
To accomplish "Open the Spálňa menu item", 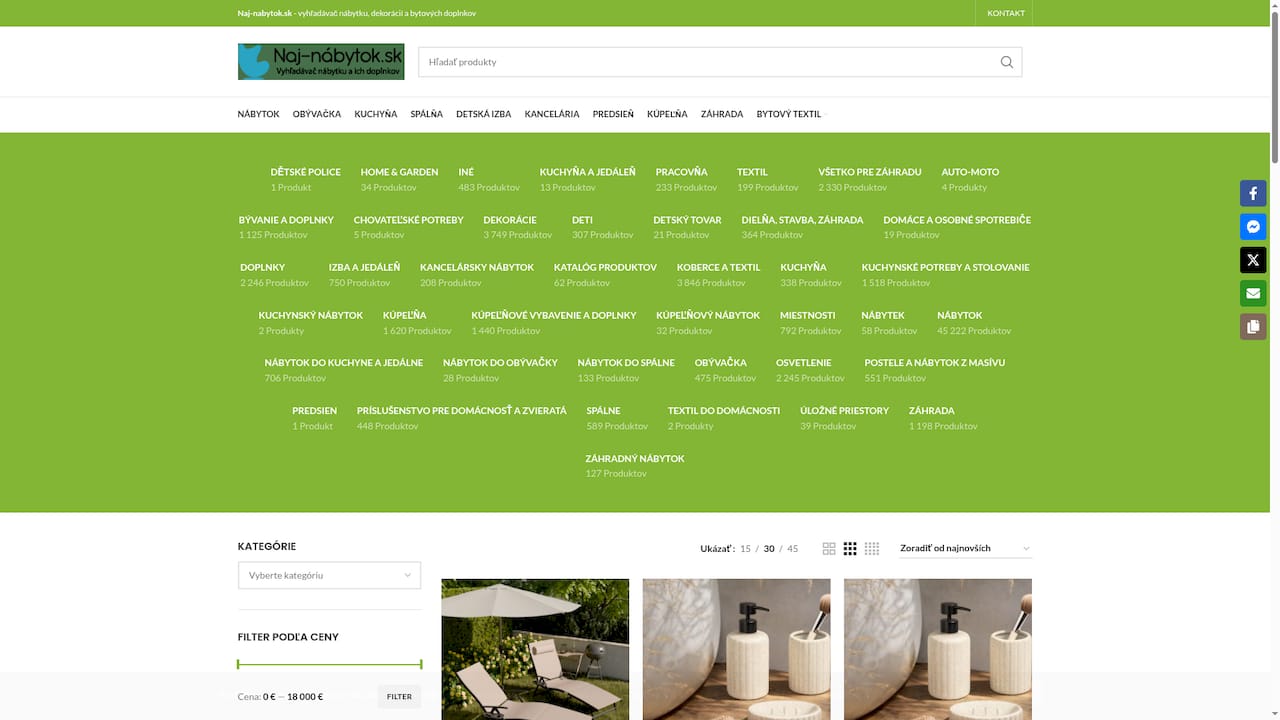I will pos(426,114).
